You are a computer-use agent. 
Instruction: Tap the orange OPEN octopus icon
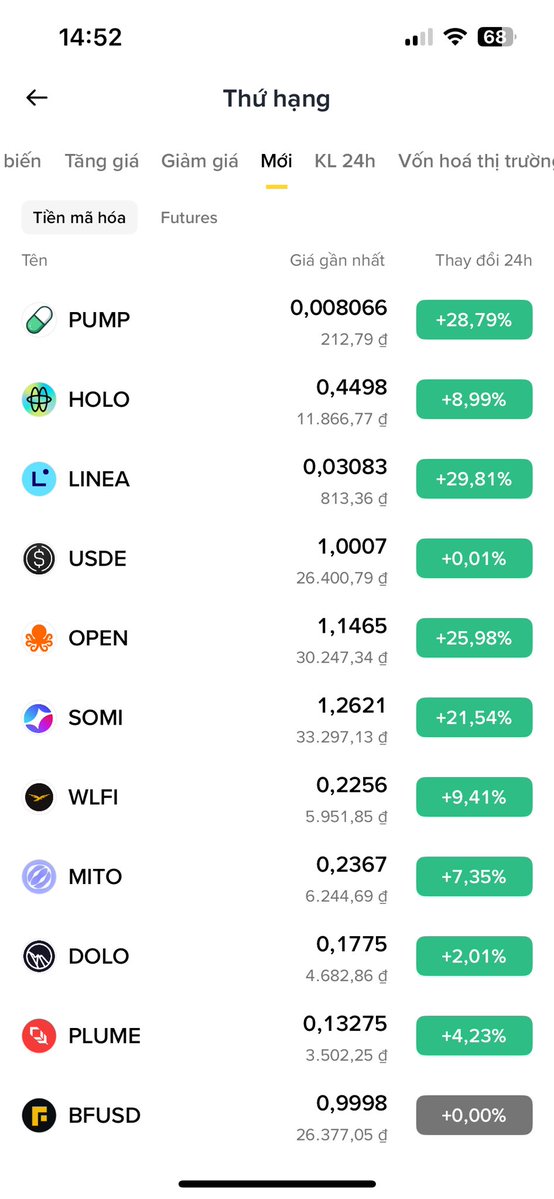[x=39, y=638]
